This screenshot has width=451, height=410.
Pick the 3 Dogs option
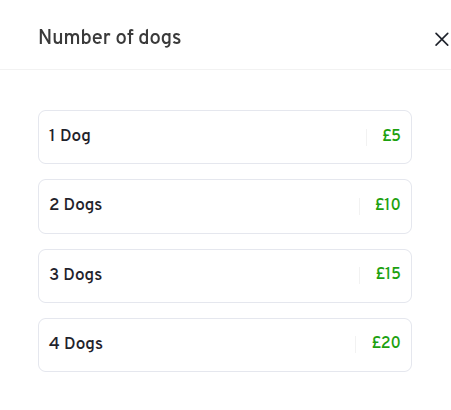(225, 276)
